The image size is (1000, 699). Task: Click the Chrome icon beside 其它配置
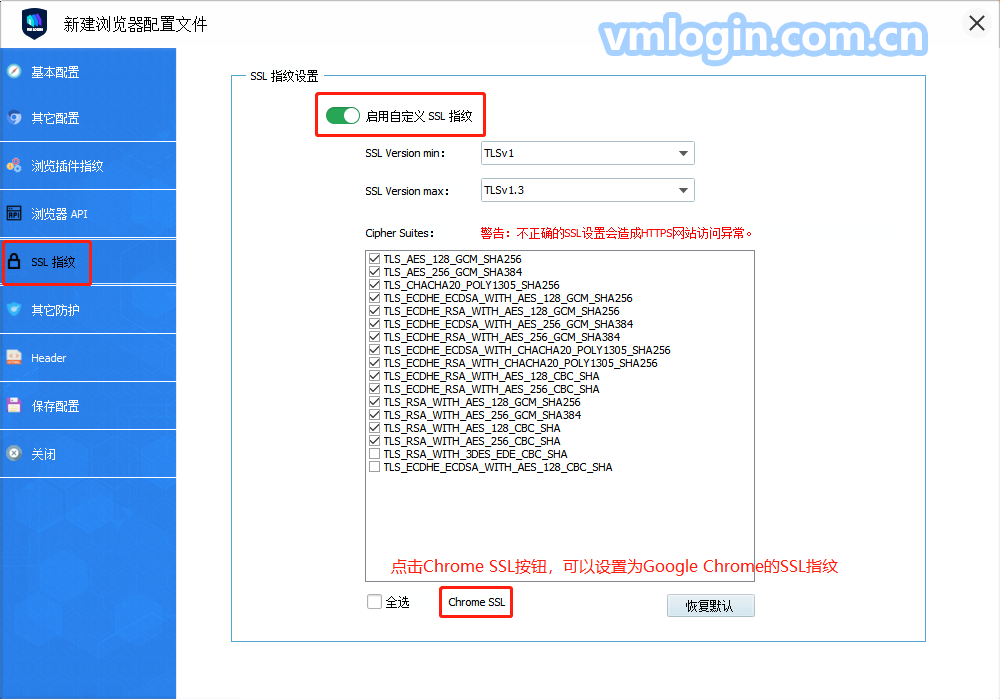tap(14, 118)
